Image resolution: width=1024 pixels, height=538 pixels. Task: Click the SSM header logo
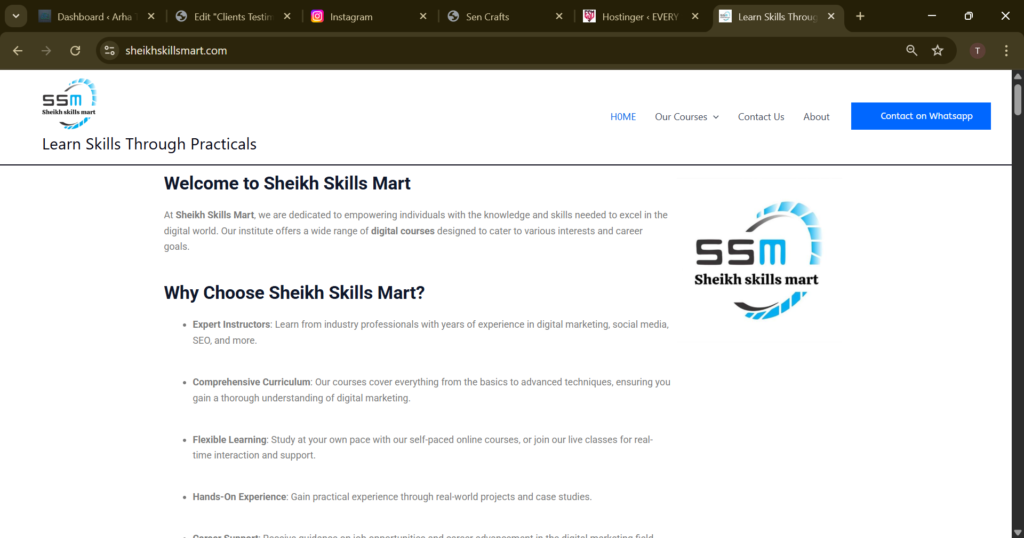click(x=69, y=103)
